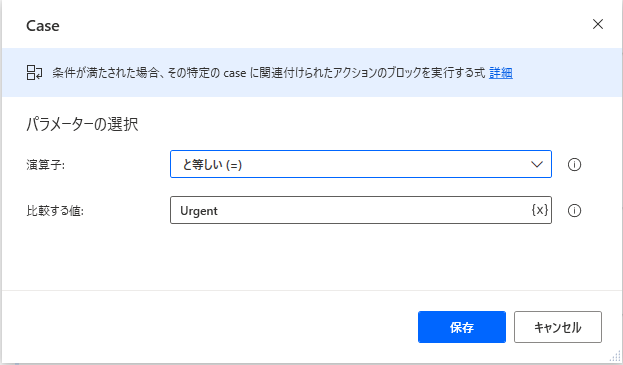Click the 演算子: label
Screen dimensions: 623x365
pyautogui.click(x=45, y=164)
